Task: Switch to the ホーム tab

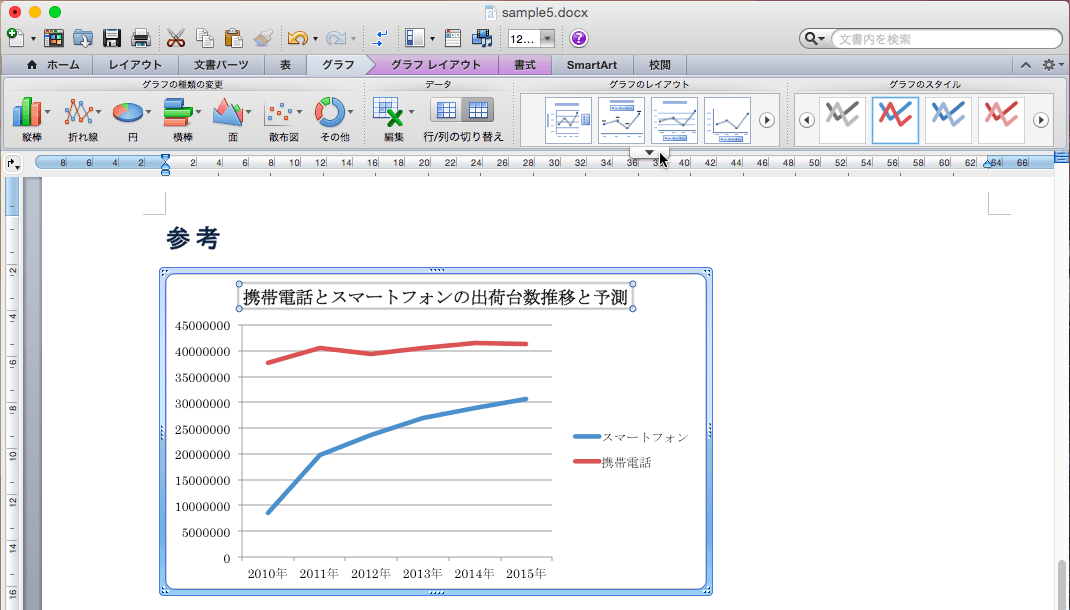Action: 53,65
